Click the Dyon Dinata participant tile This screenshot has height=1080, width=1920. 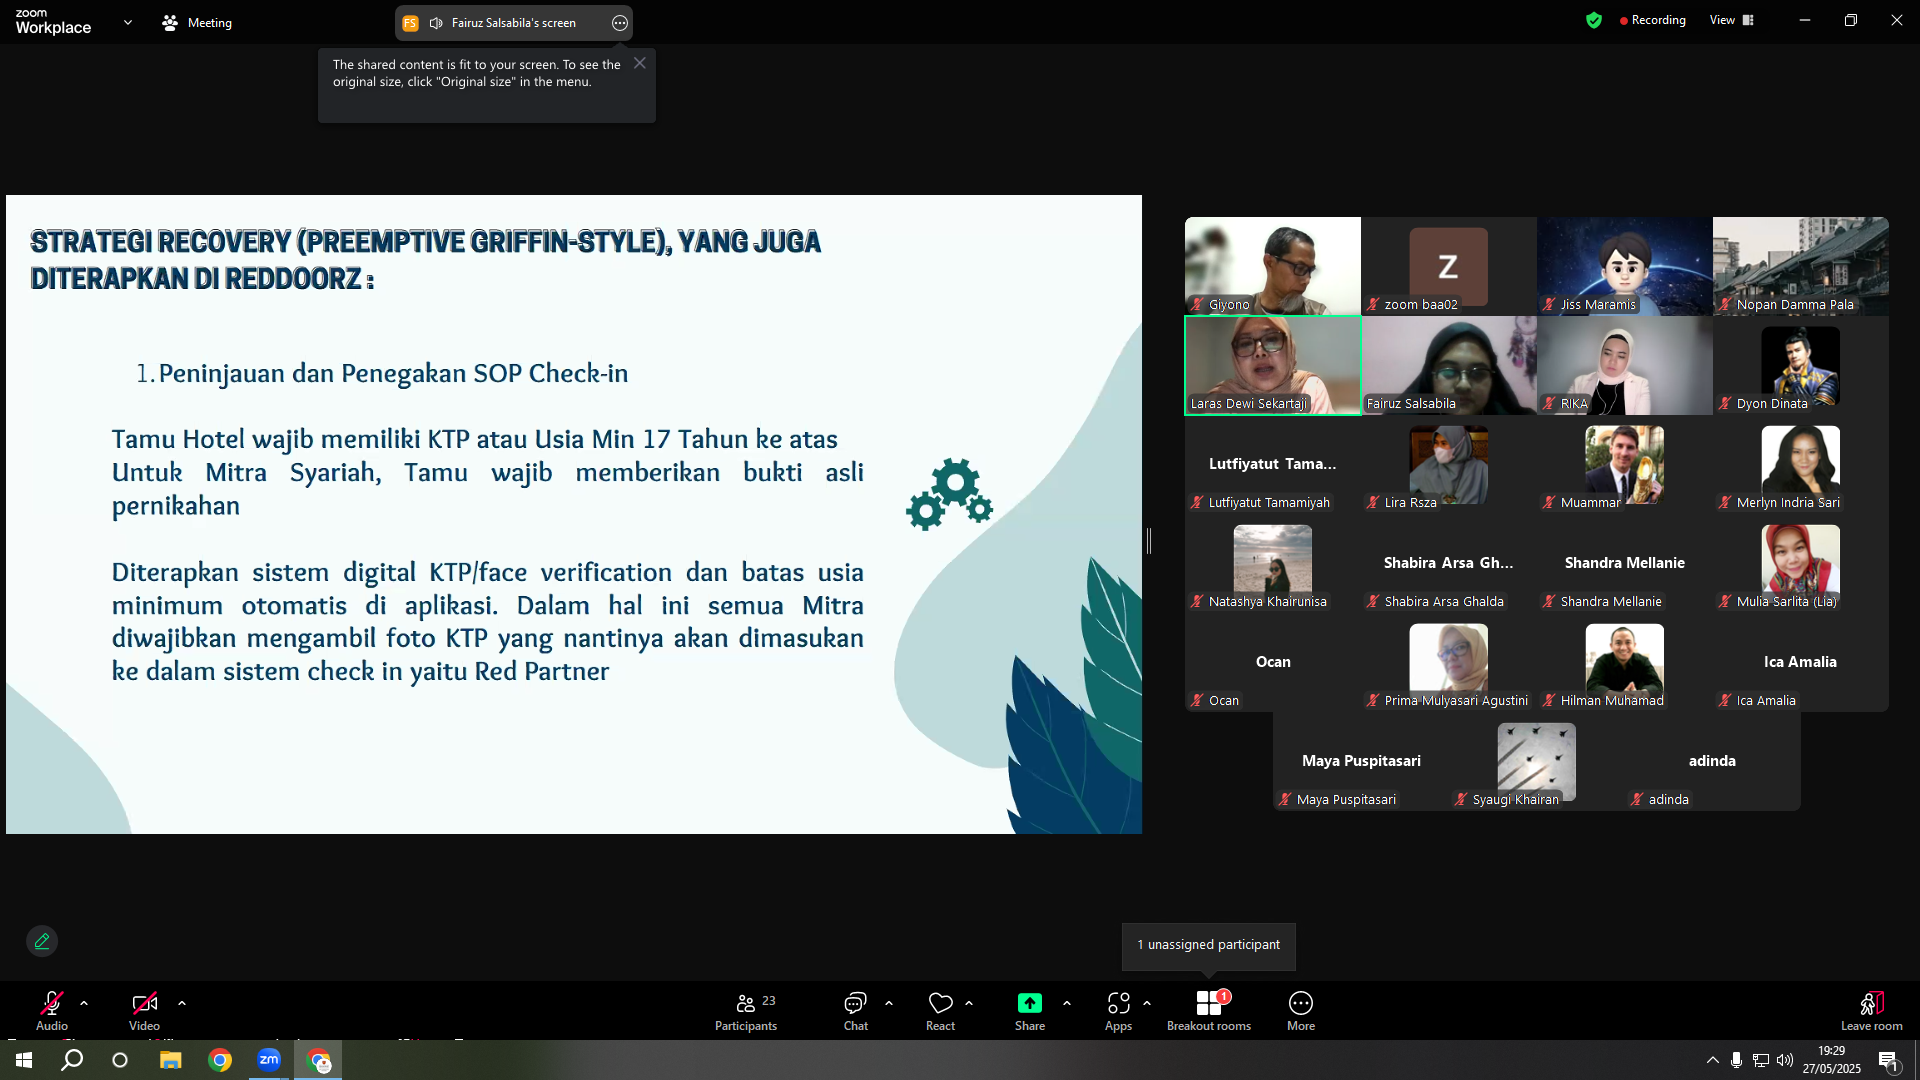[1801, 365]
